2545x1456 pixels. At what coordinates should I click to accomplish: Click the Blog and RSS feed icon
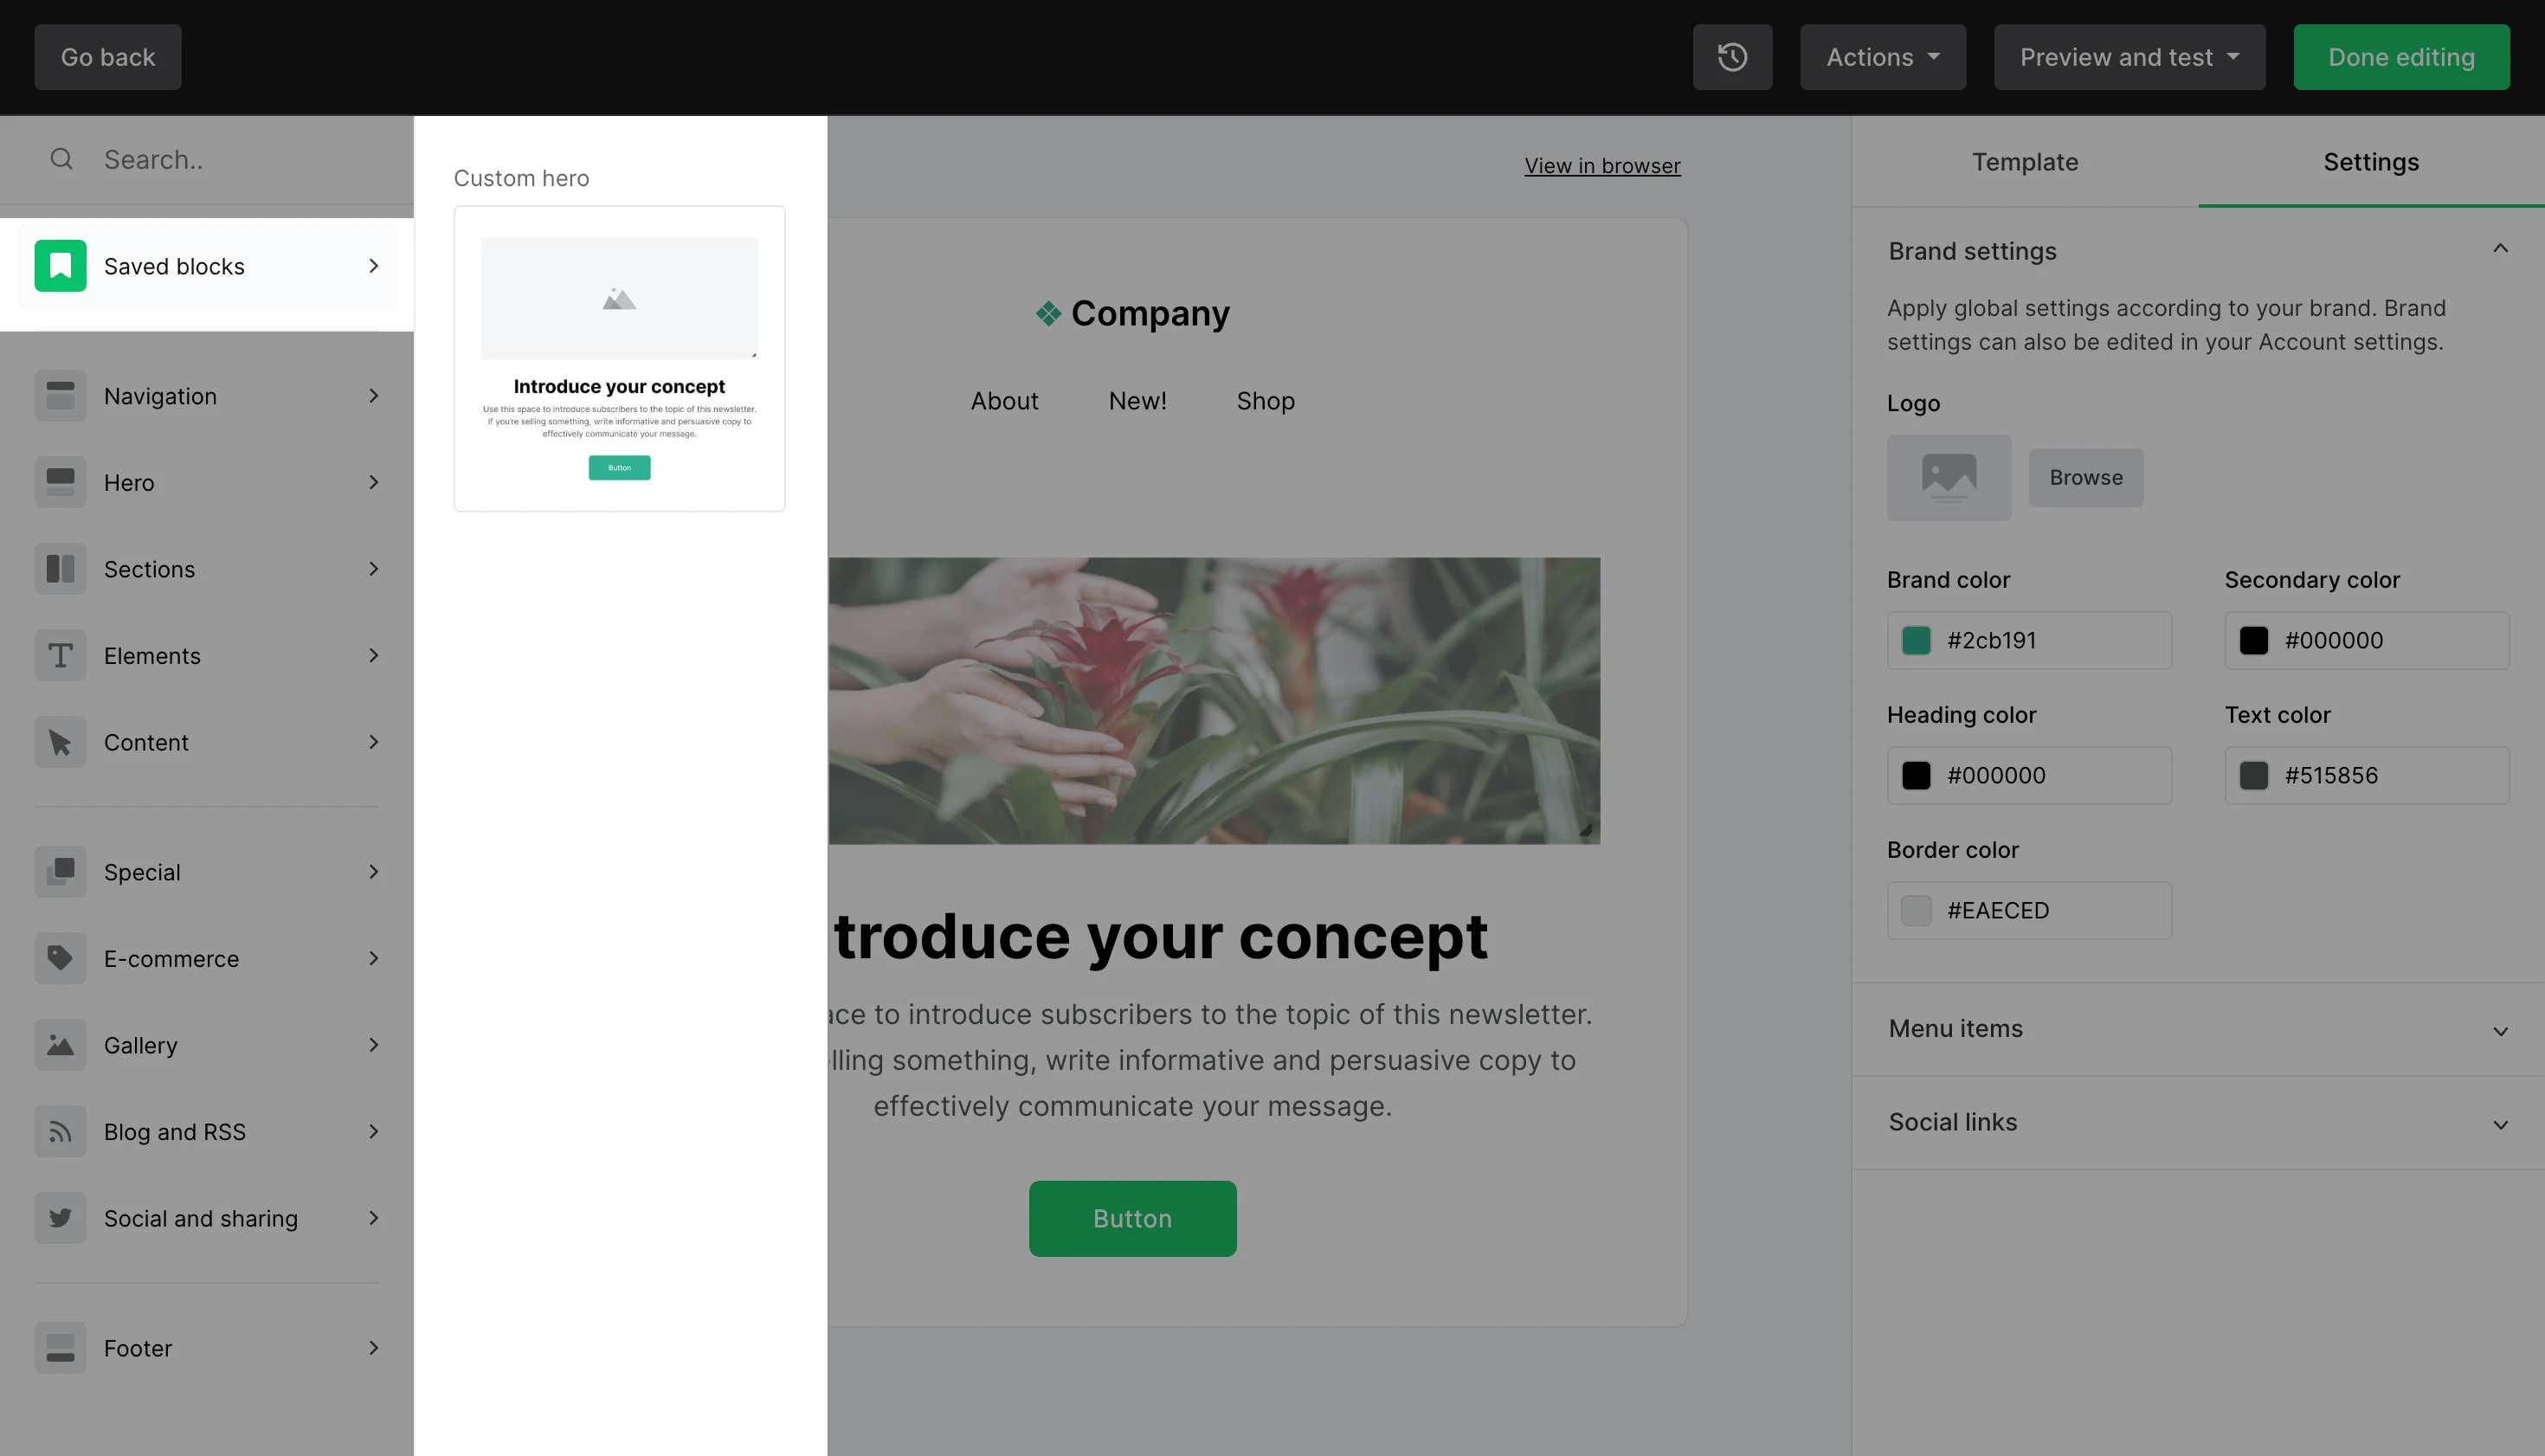tap(60, 1132)
